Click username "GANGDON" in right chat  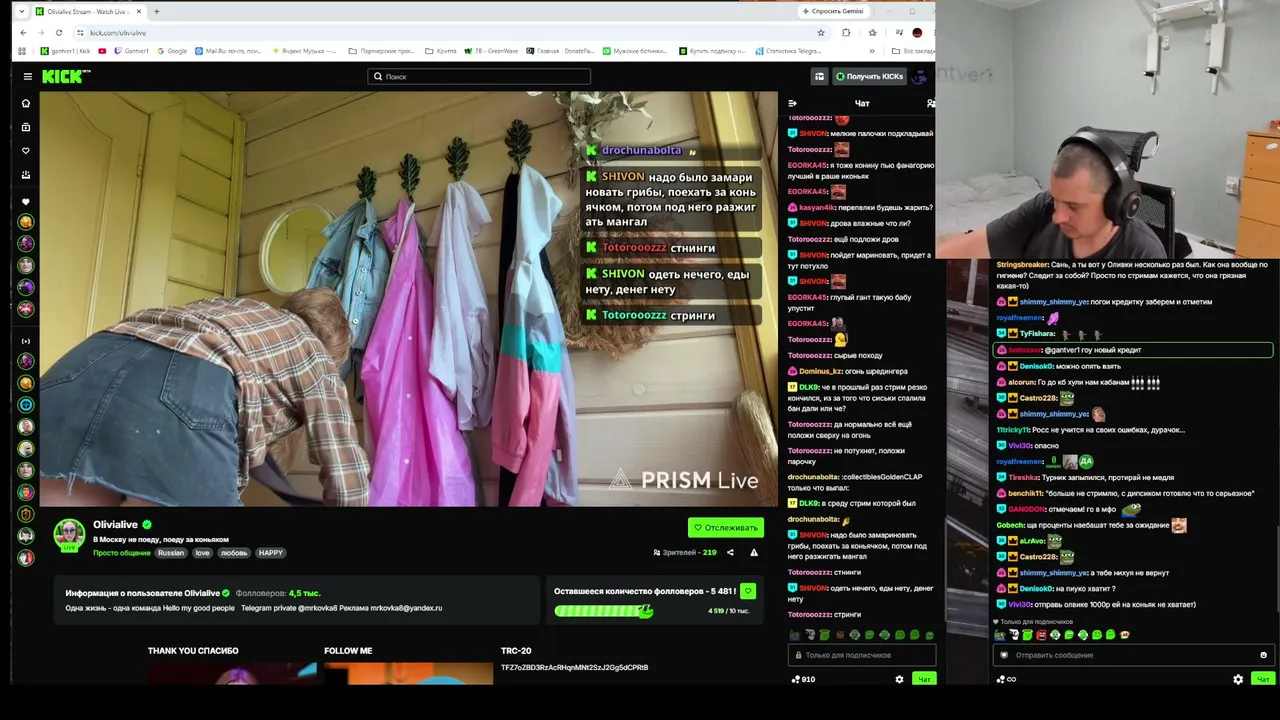(1026, 509)
